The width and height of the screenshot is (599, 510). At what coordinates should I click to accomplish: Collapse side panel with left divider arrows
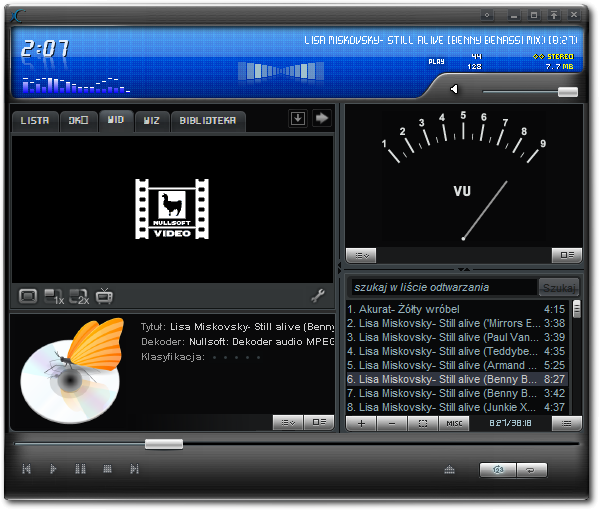(x=340, y=267)
